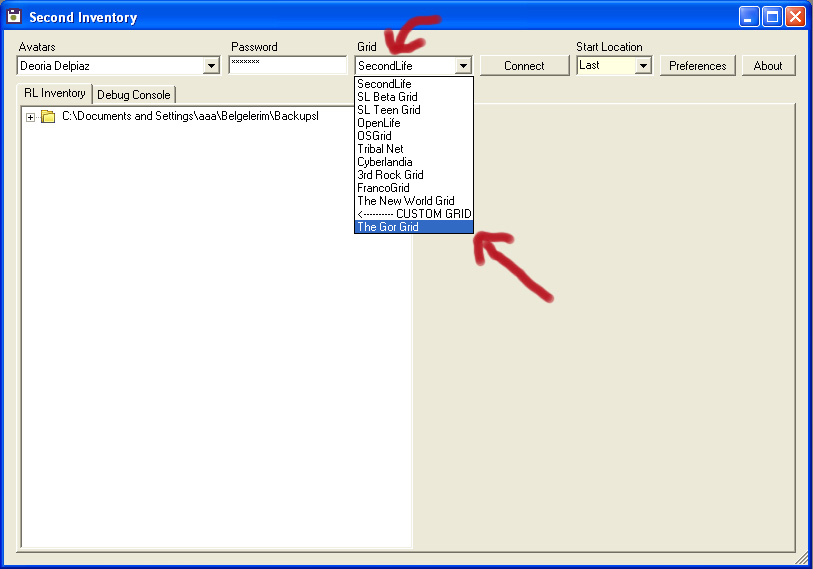Click the Backups folder icon
The image size is (813, 569).
48,116
